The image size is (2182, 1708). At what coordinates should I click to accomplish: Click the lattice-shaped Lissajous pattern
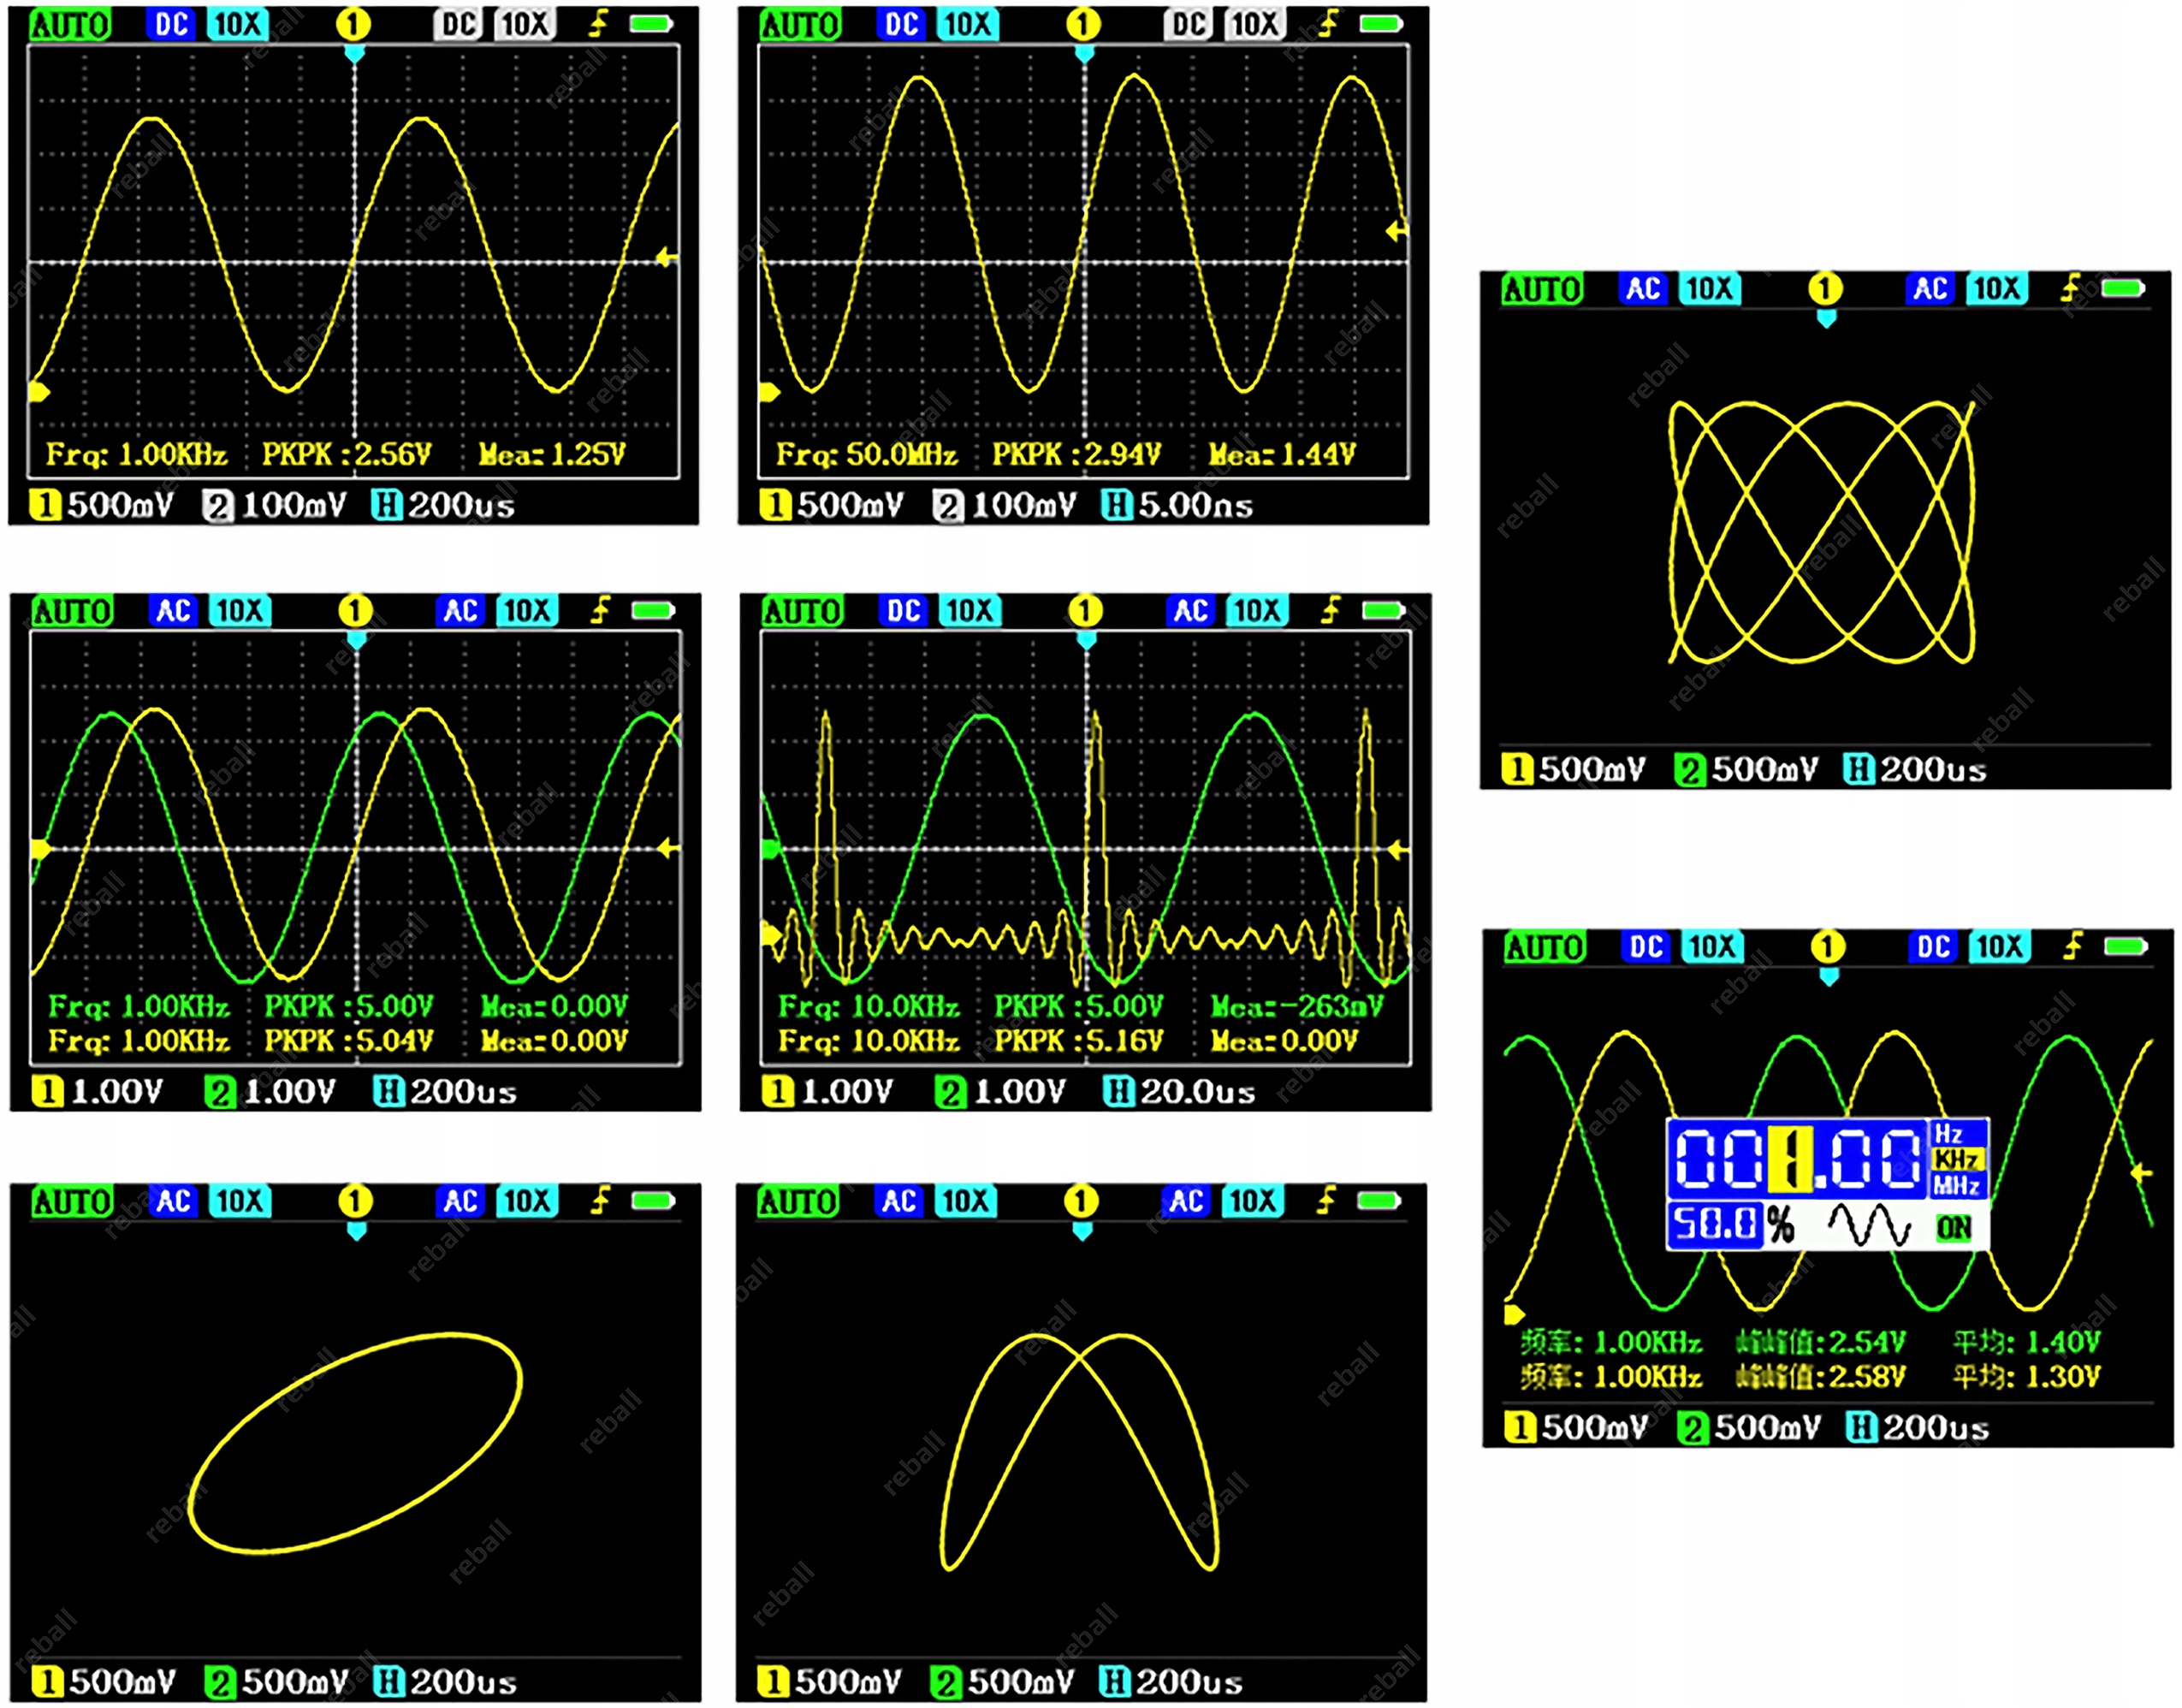point(1822,532)
